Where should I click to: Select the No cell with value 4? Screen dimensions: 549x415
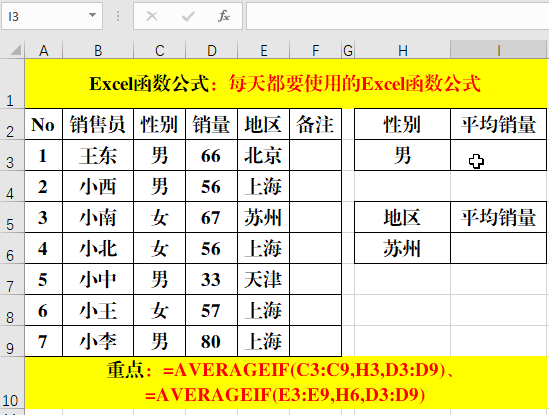click(43, 248)
